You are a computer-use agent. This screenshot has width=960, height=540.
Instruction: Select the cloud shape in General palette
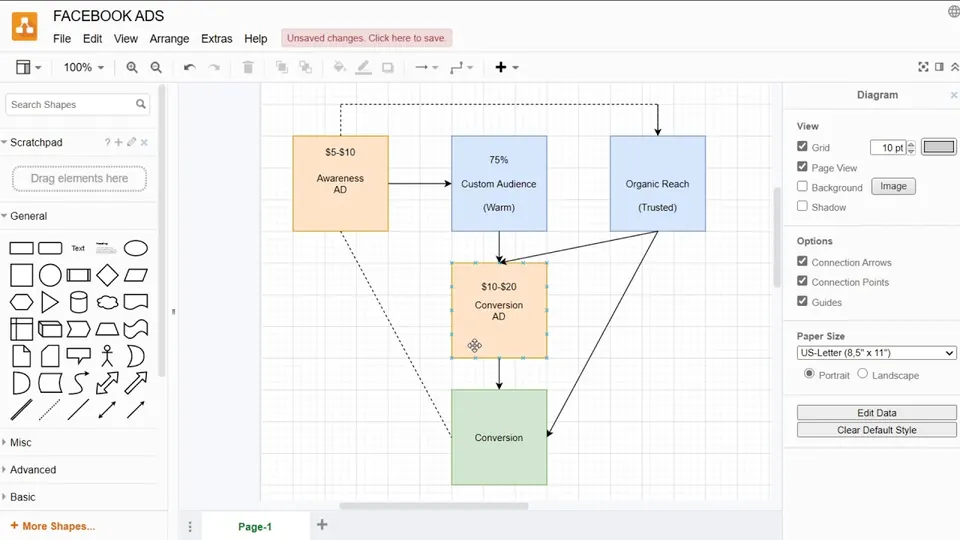(x=107, y=302)
